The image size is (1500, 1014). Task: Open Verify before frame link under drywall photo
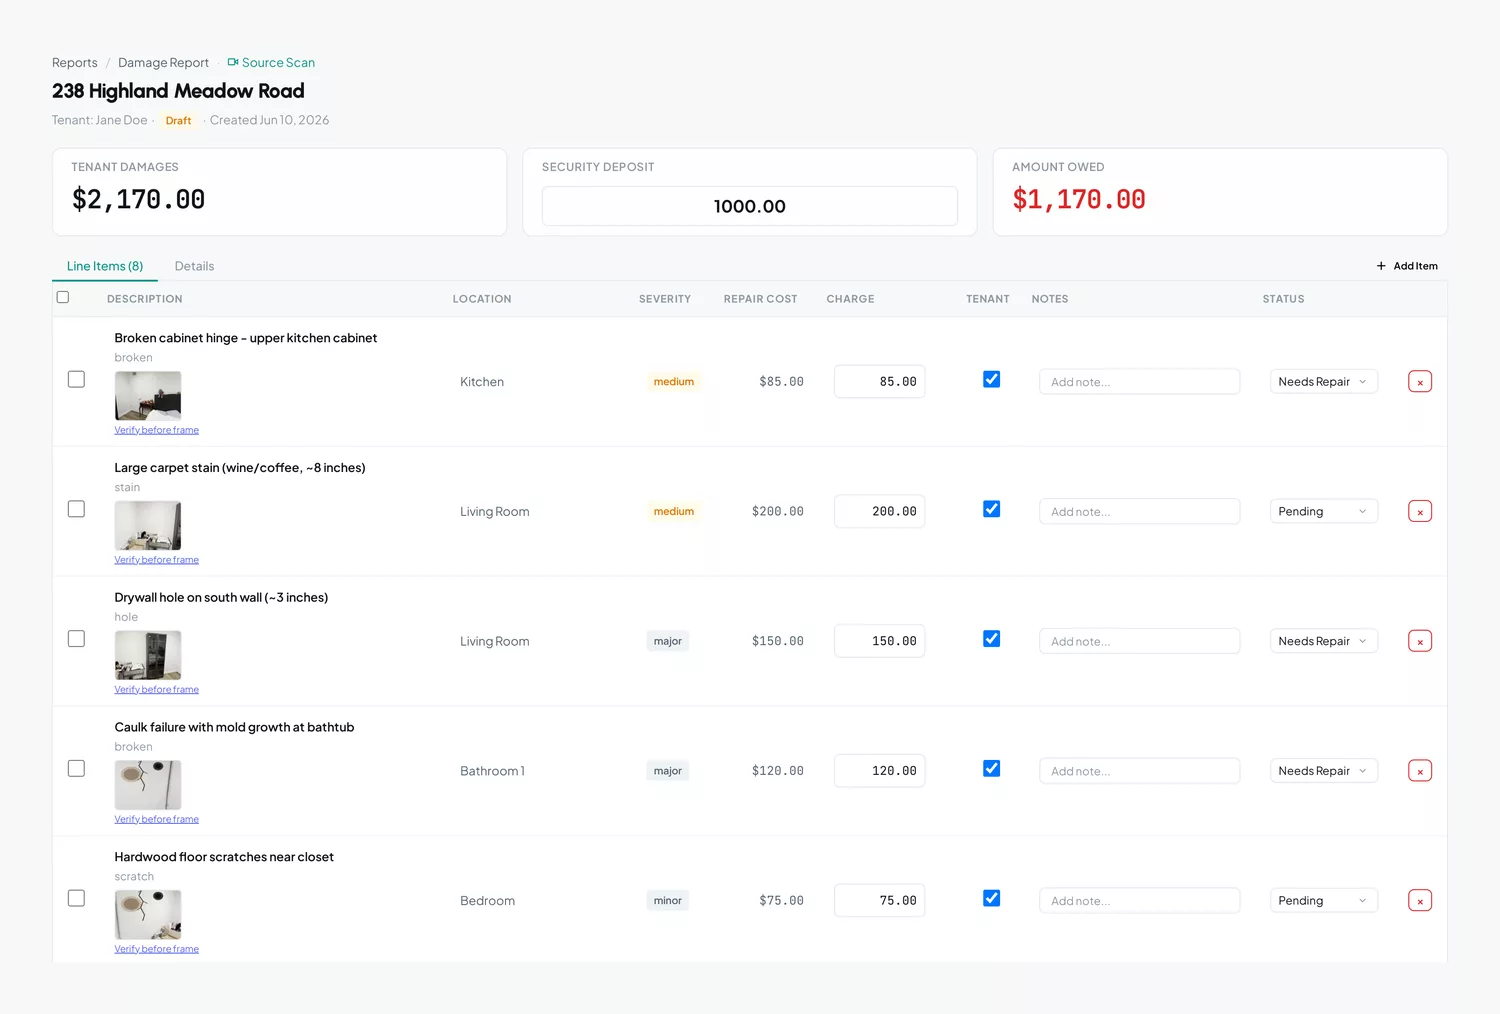157,689
